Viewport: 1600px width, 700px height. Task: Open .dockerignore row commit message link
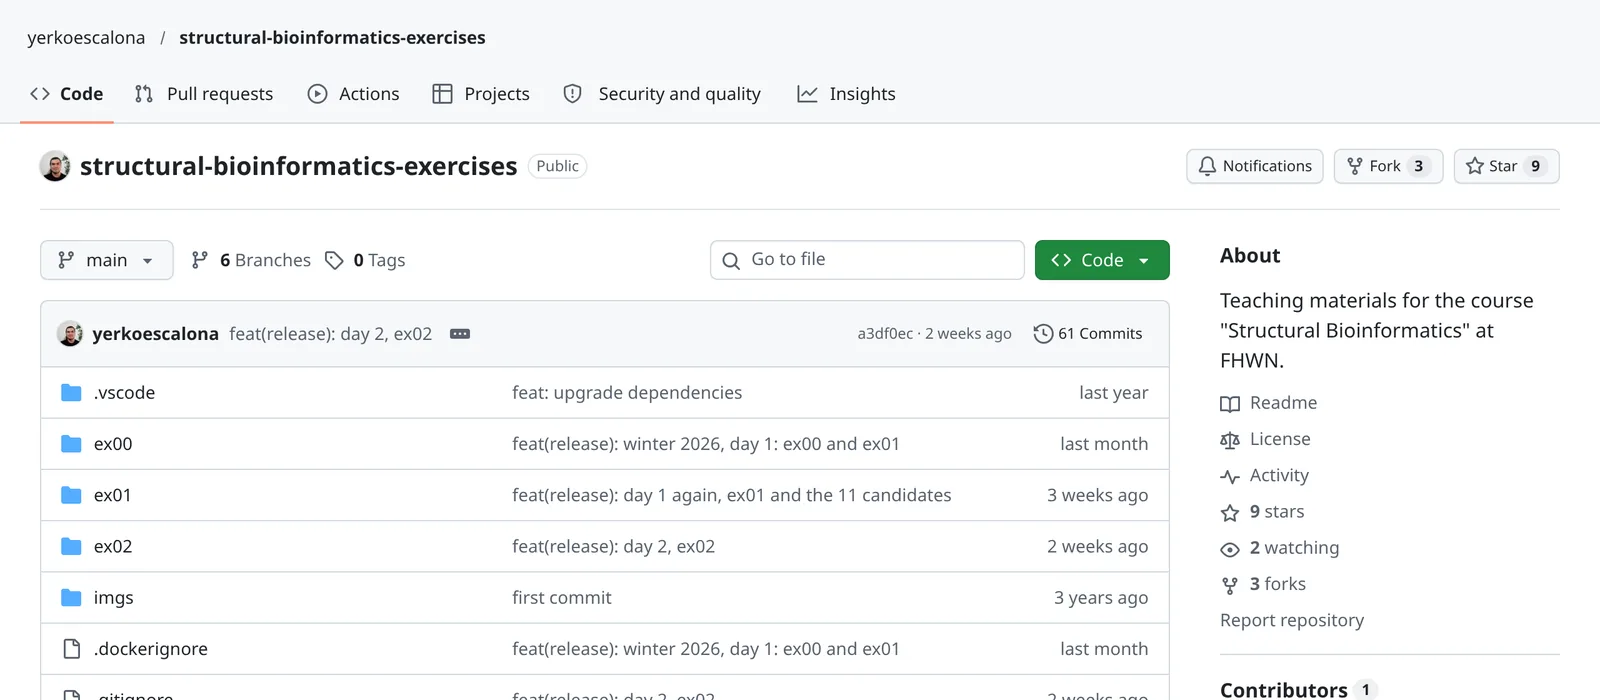pyautogui.click(x=706, y=649)
